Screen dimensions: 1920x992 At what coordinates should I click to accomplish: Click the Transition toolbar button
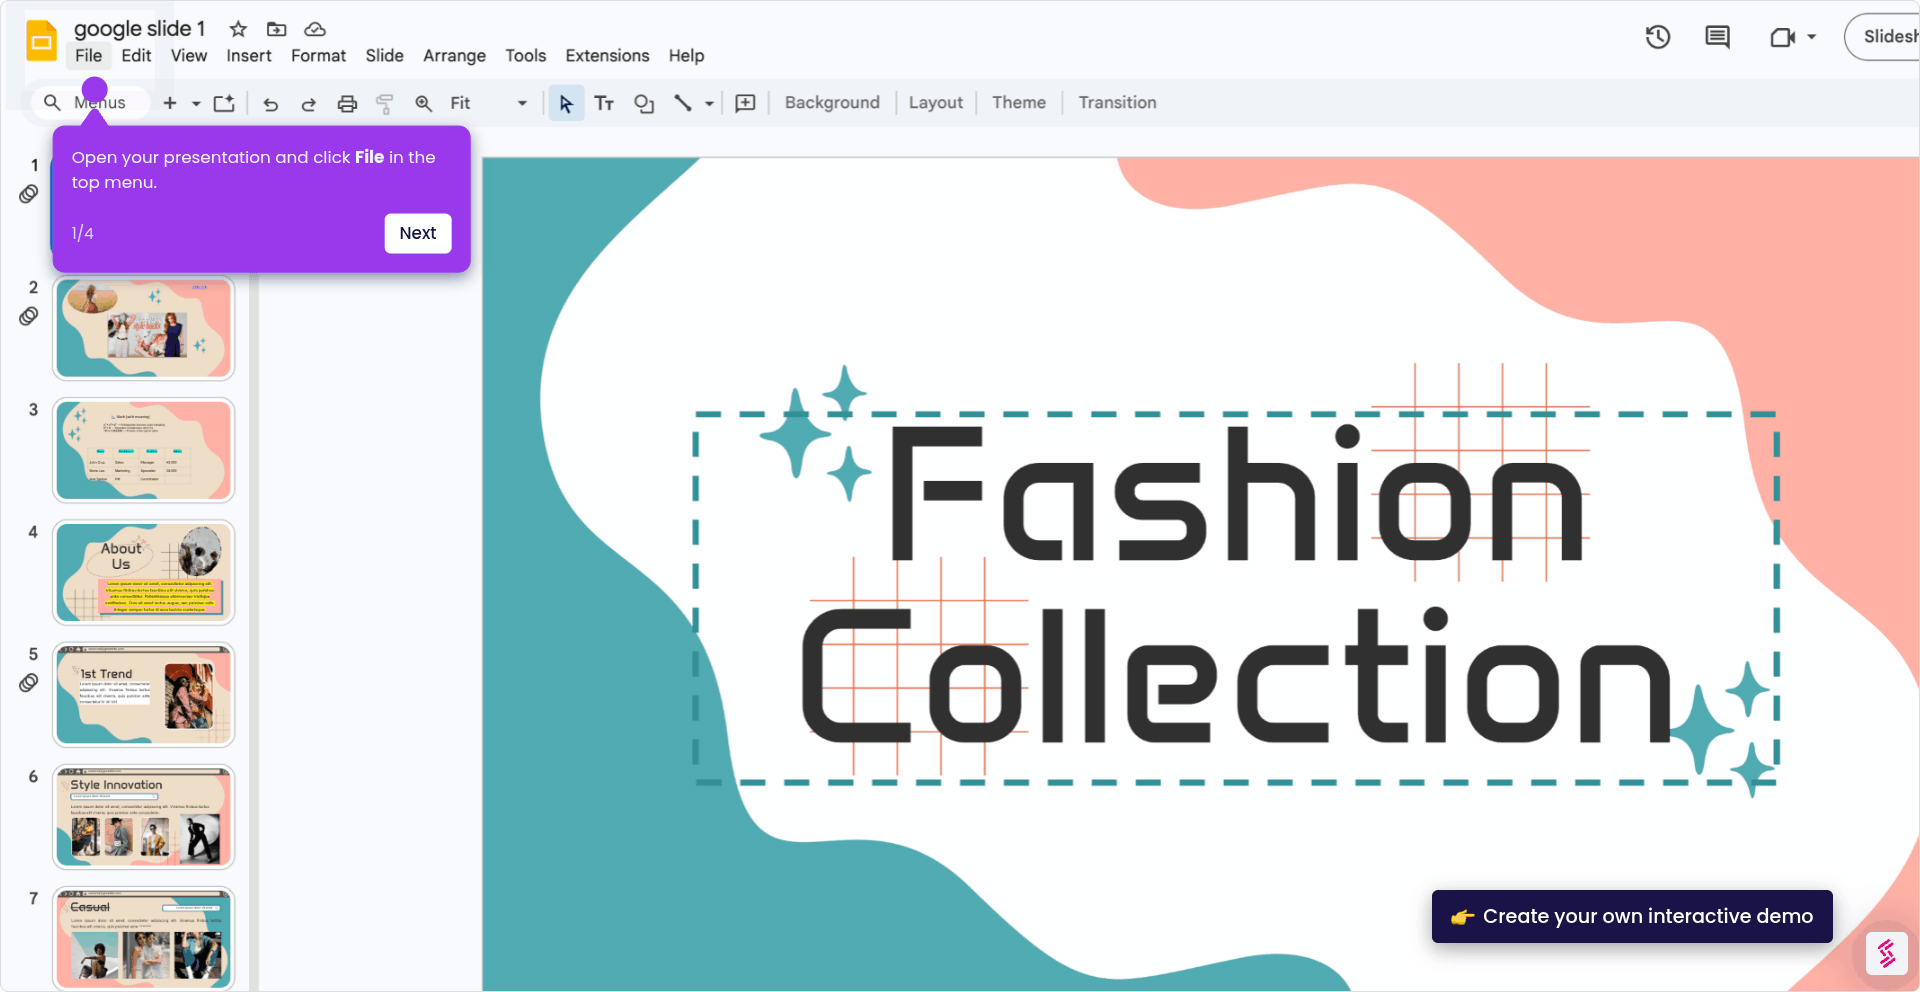1117,103
